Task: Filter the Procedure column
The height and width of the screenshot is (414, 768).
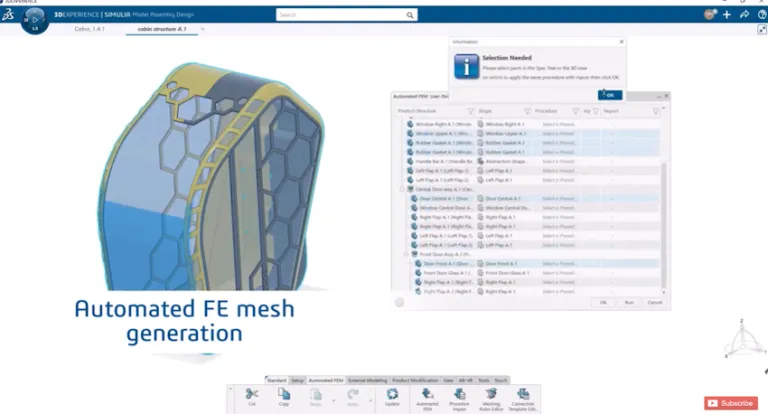Action: click(576, 111)
